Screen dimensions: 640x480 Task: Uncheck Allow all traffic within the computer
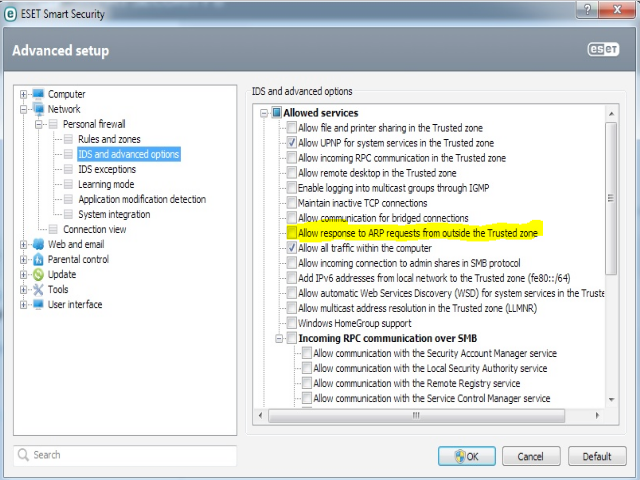(291, 248)
